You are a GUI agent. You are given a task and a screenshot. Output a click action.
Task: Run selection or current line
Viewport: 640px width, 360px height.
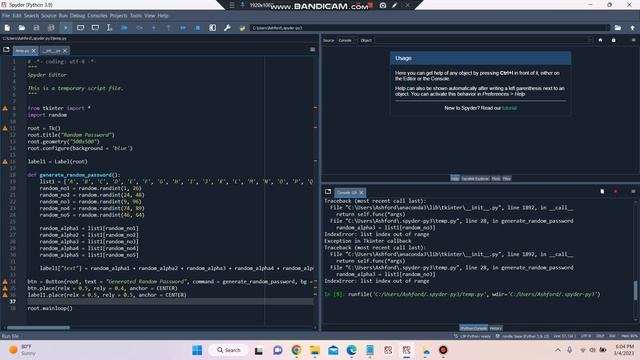109,28
